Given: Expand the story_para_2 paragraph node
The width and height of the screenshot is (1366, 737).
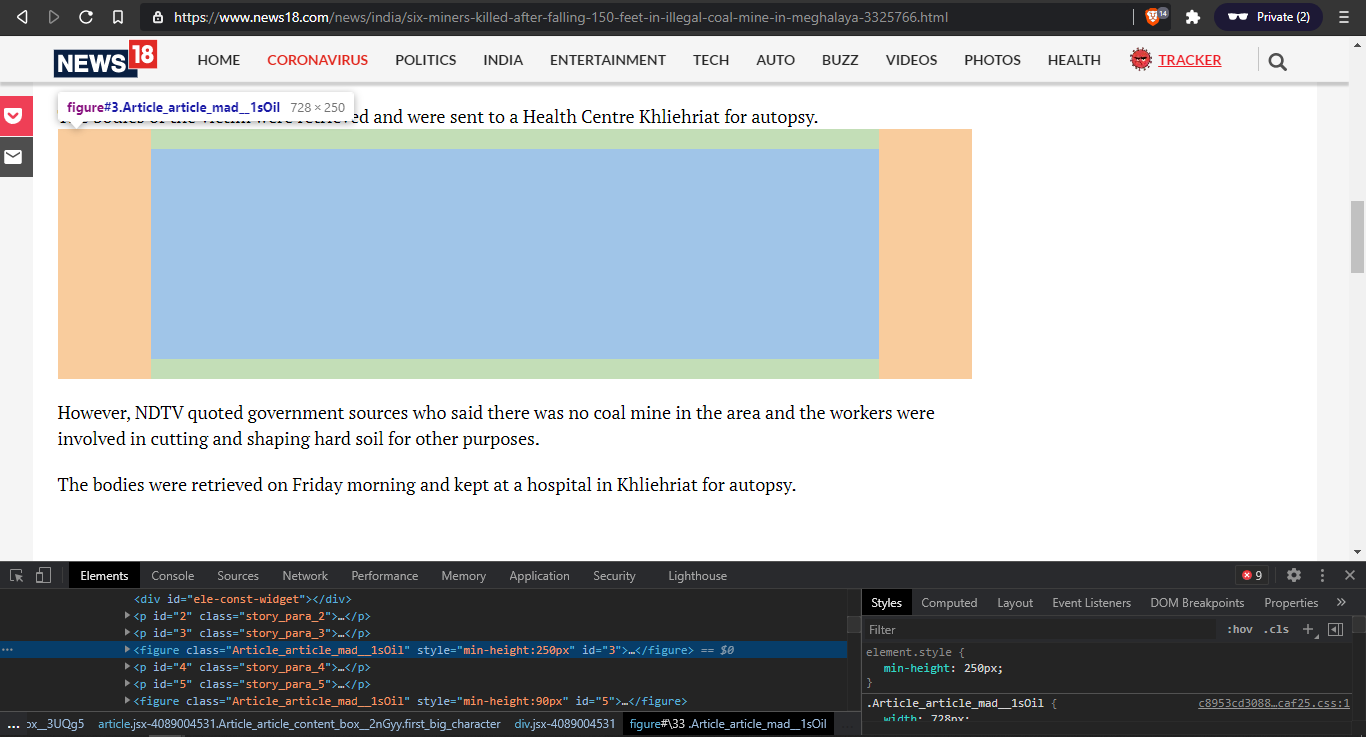Looking at the screenshot, I should coord(128,616).
